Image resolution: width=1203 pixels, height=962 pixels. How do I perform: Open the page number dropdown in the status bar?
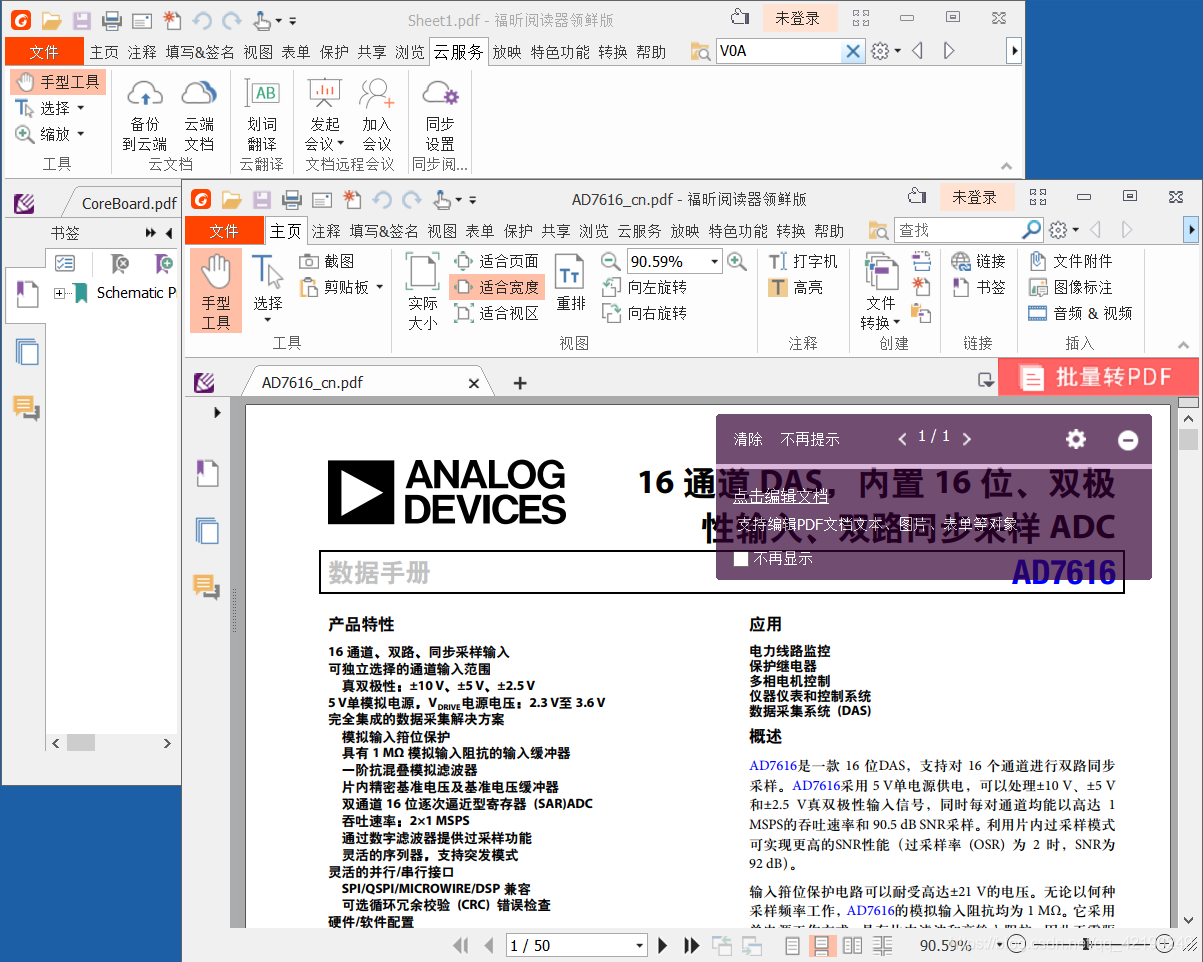[639, 945]
